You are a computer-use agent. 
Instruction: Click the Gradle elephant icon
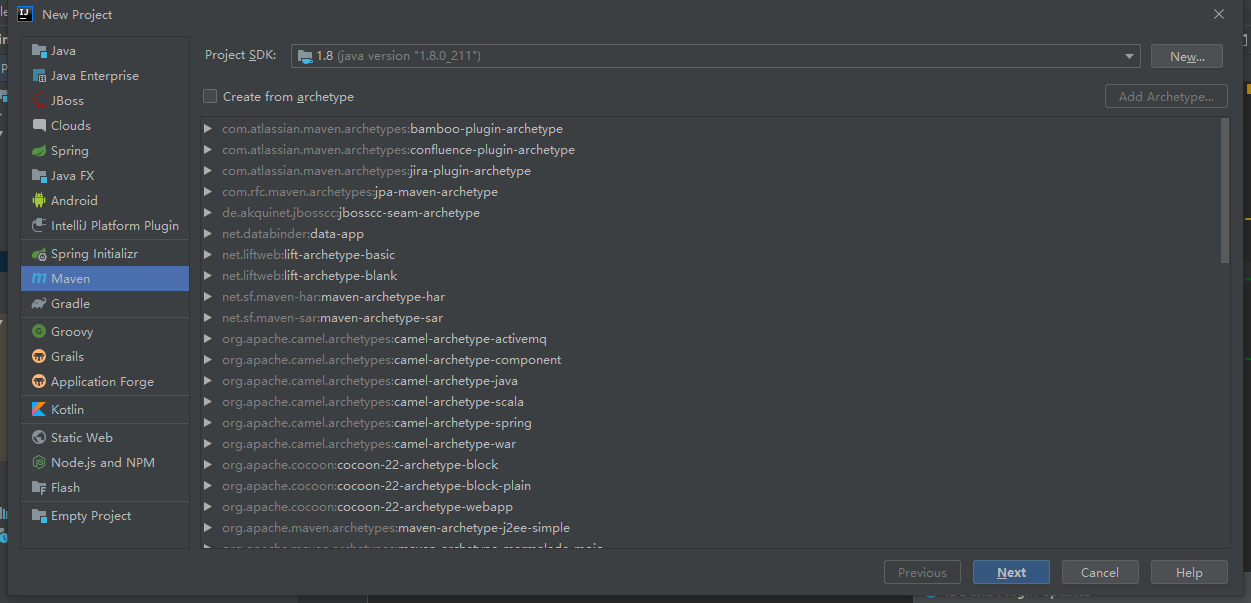coord(39,304)
